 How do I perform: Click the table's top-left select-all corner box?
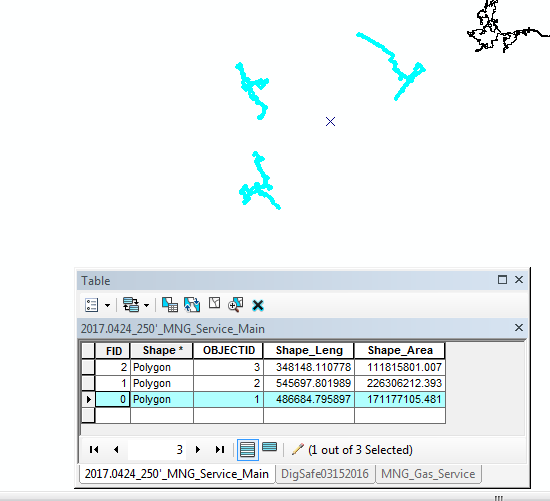tap(88, 350)
